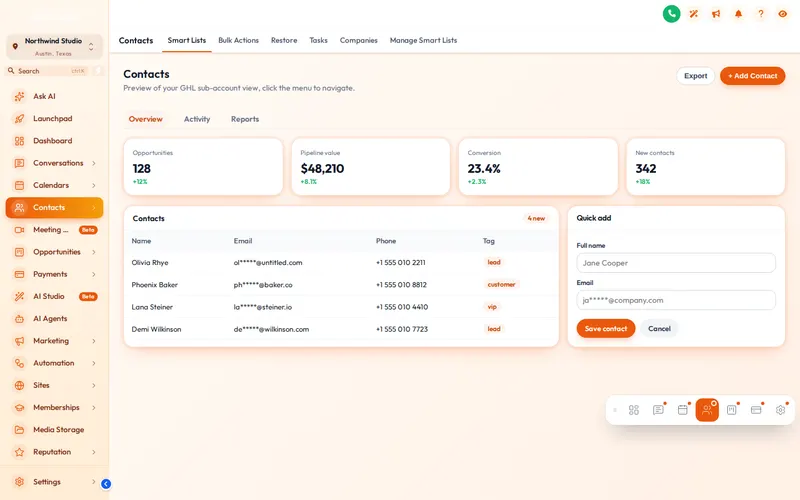The width and height of the screenshot is (800, 500).
Task: Open the Meeting Beta sidebar item
Action: (x=54, y=230)
